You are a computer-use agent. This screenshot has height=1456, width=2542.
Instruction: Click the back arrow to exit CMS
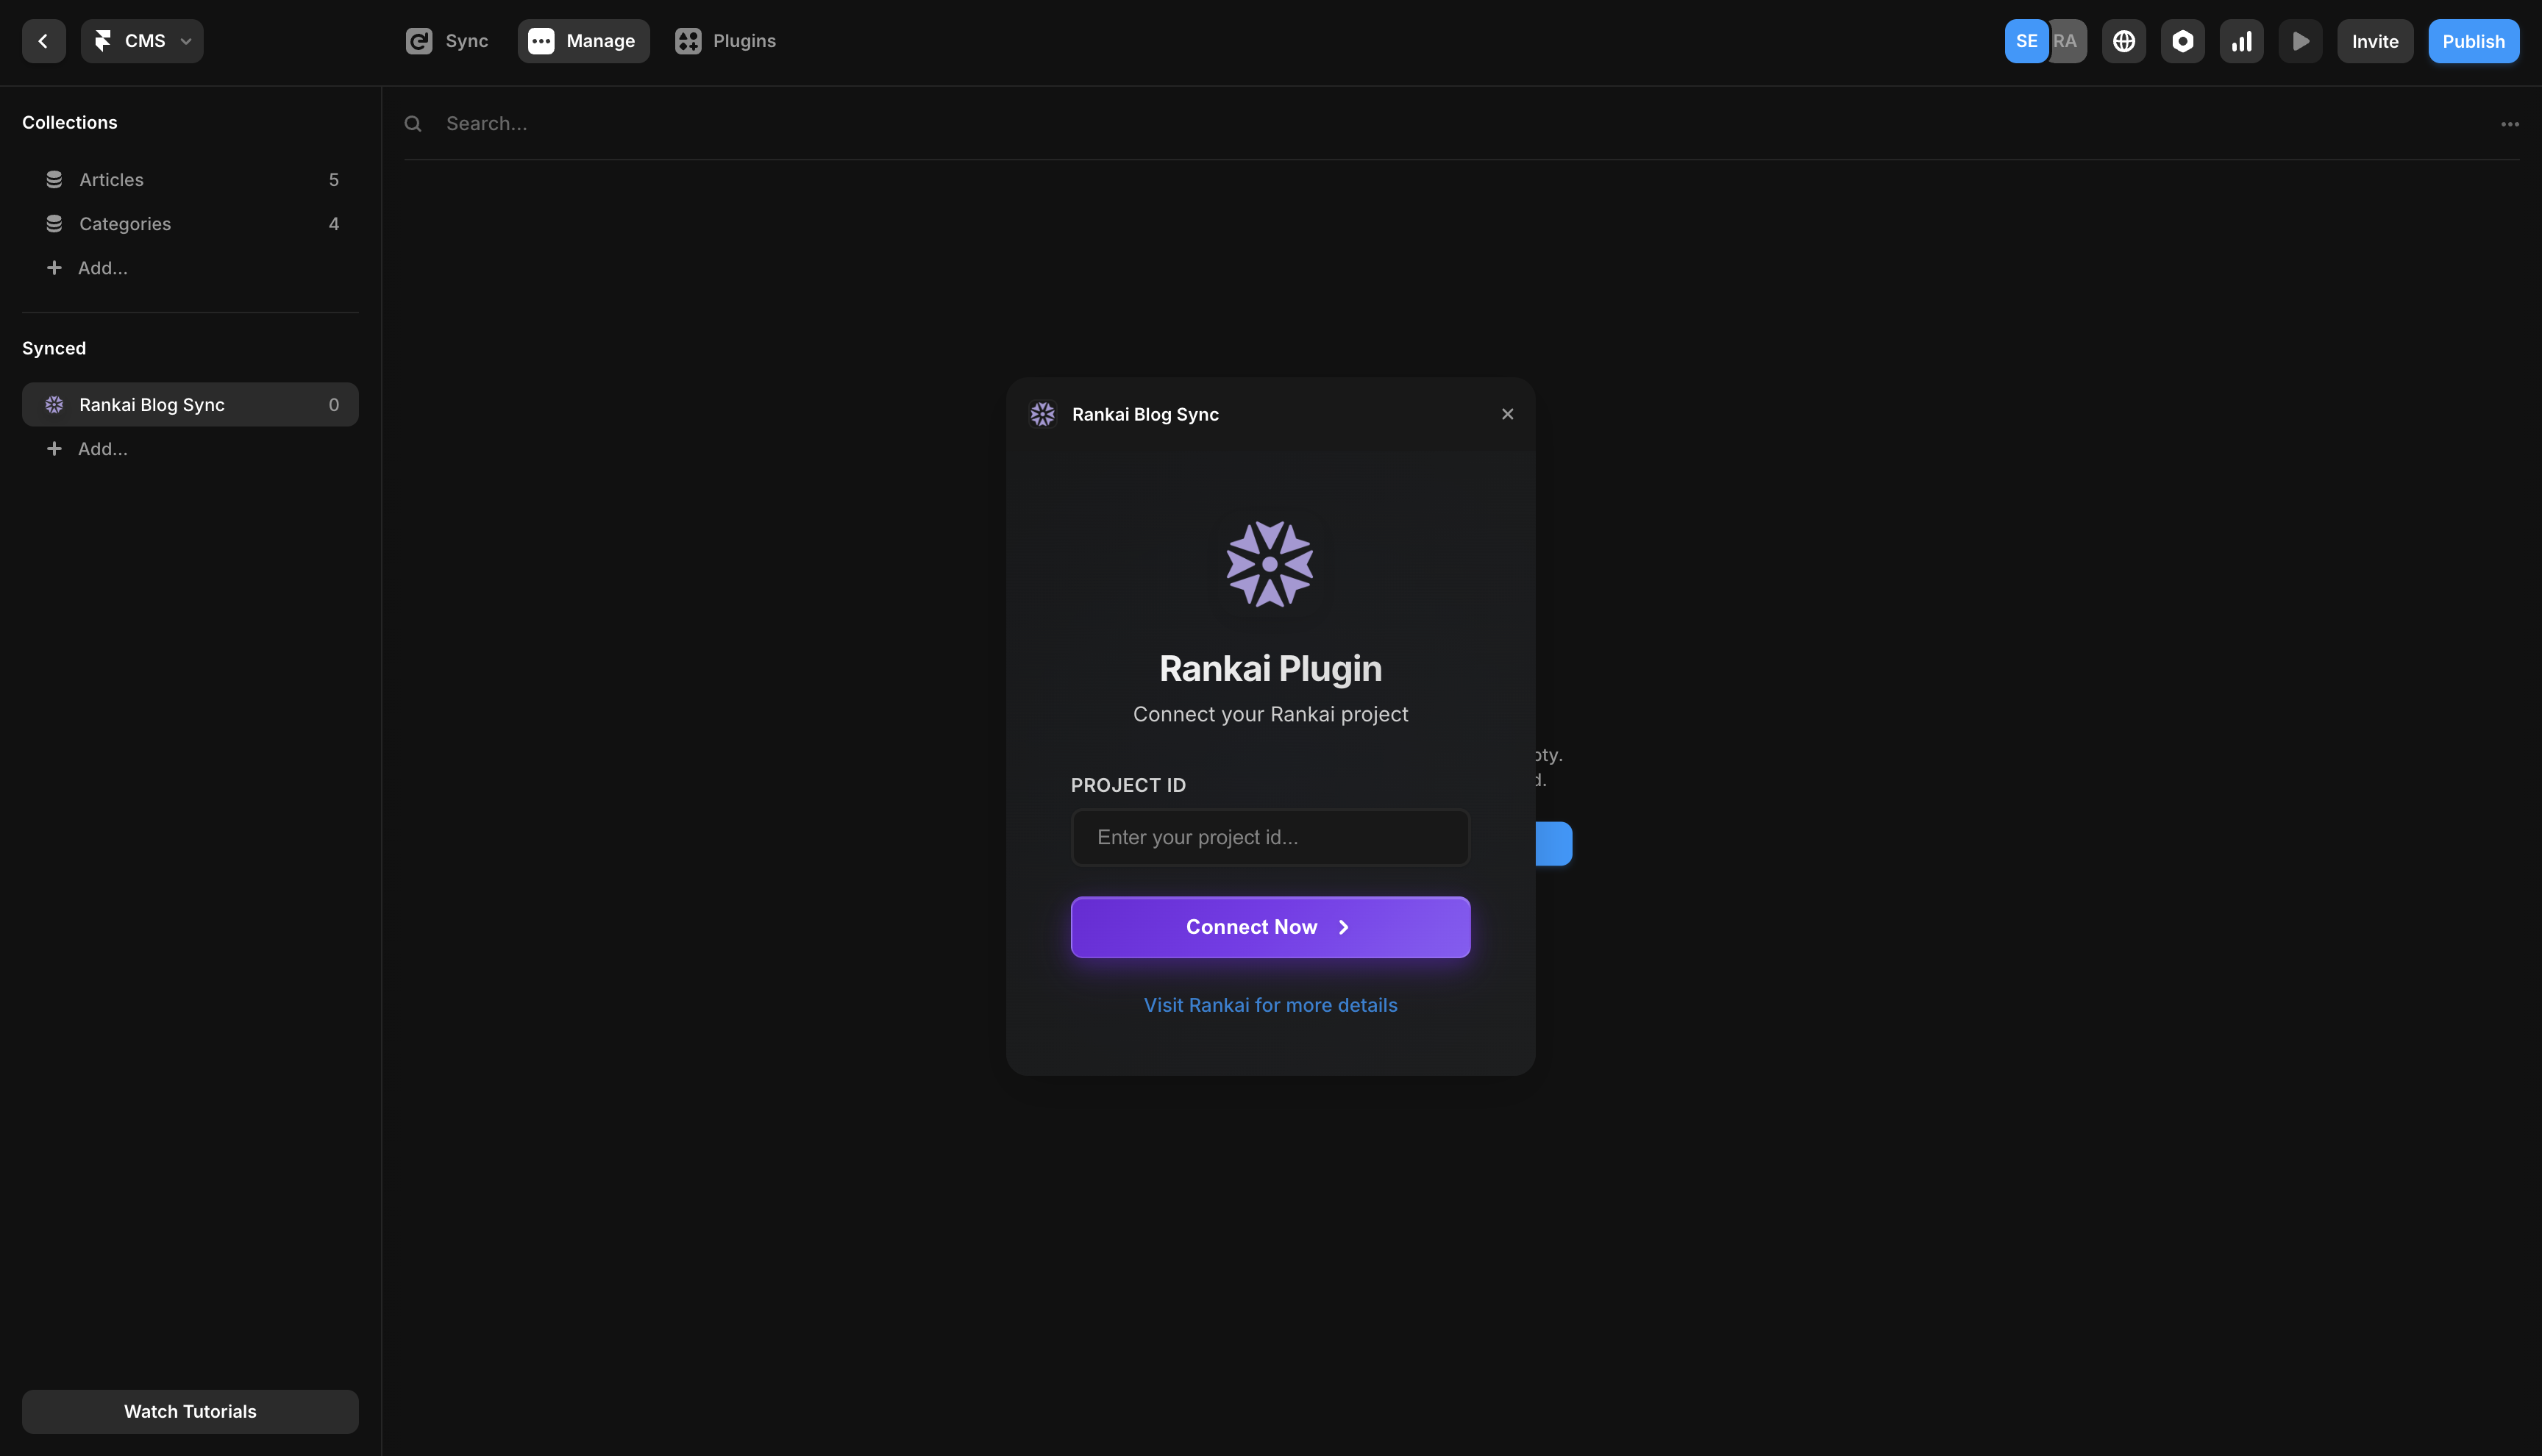pos(43,41)
